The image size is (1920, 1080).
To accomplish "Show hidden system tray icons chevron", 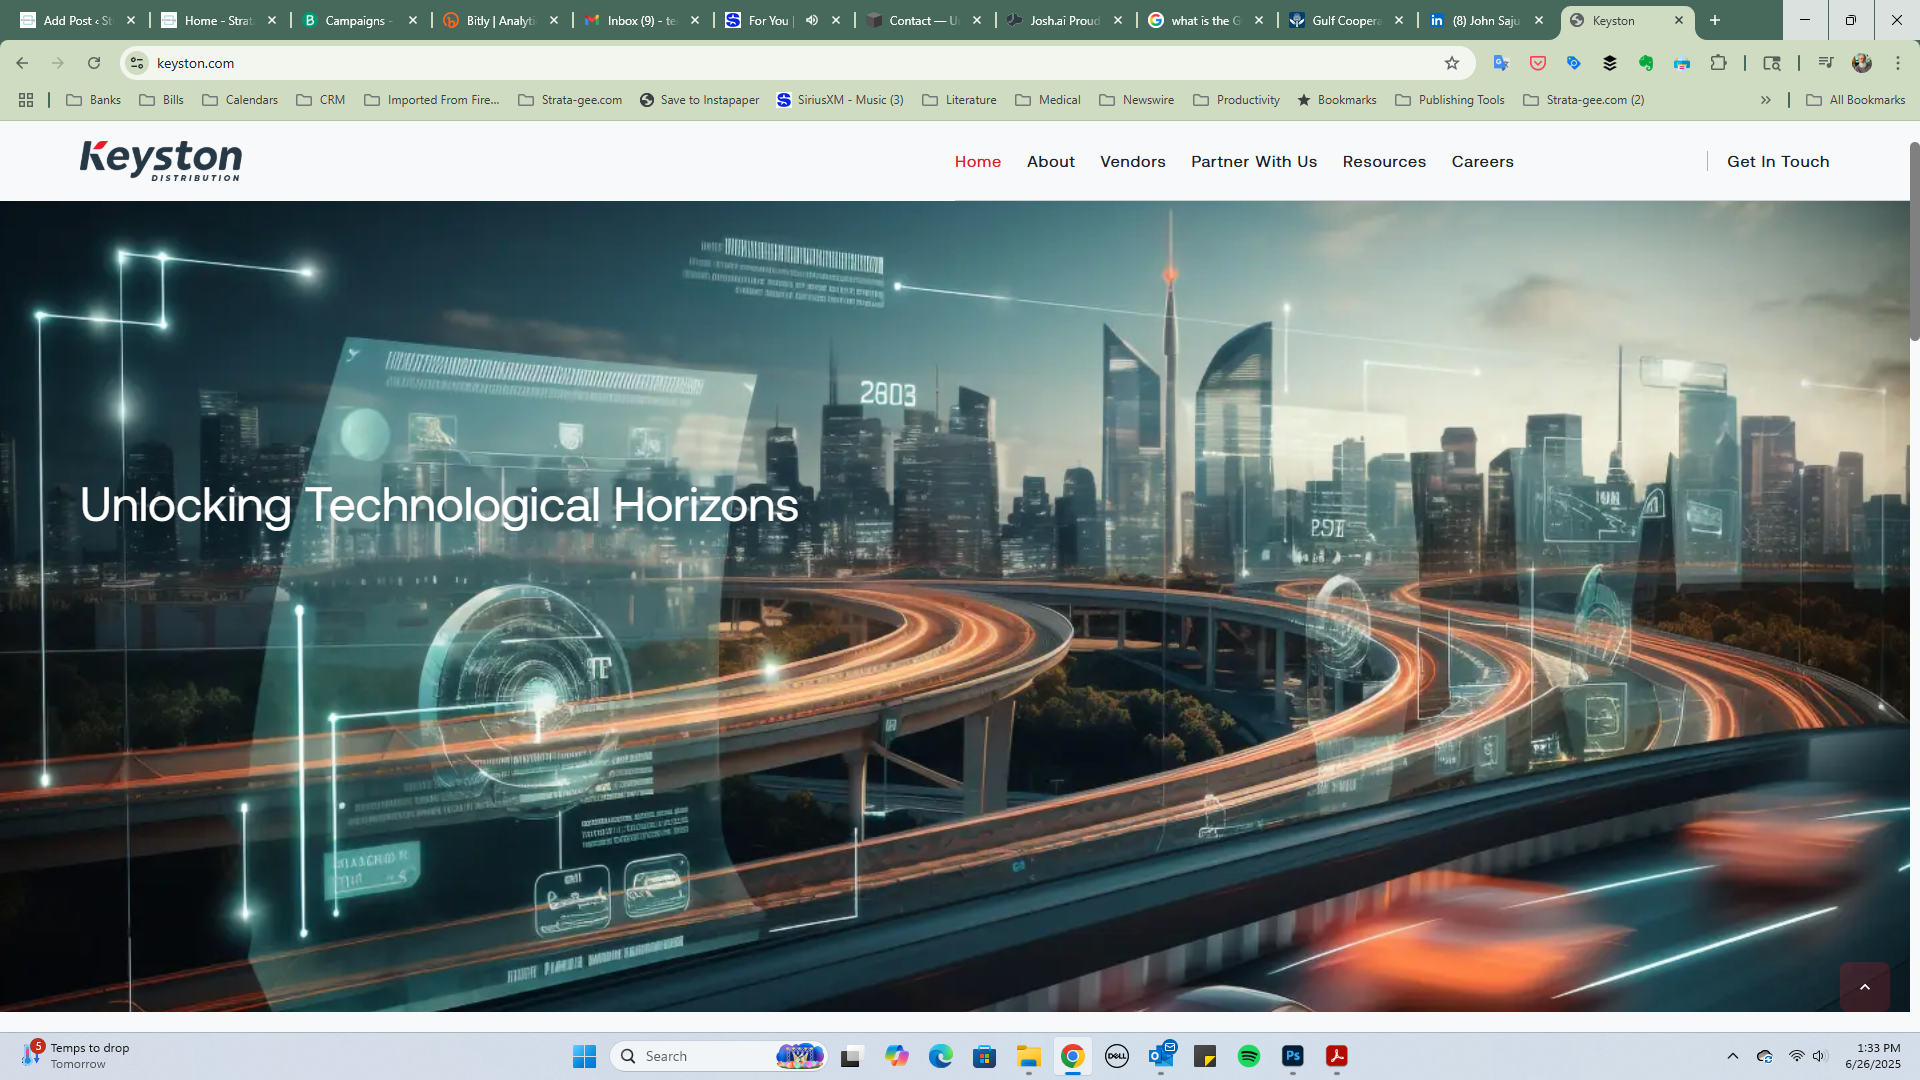I will (1733, 1056).
